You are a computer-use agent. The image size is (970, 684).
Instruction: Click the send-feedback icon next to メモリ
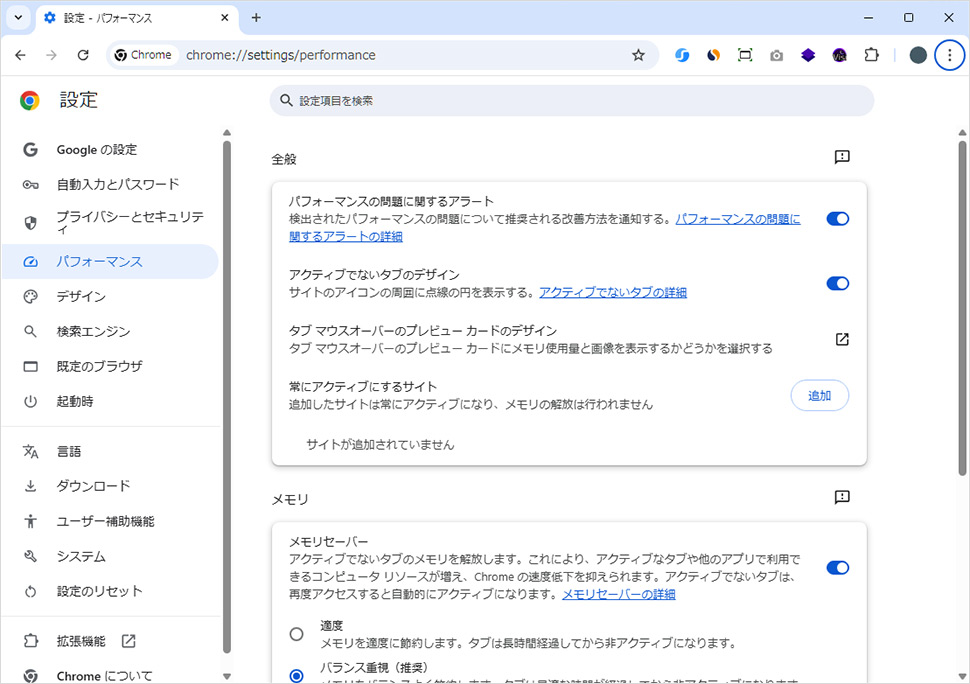pyautogui.click(x=841, y=497)
